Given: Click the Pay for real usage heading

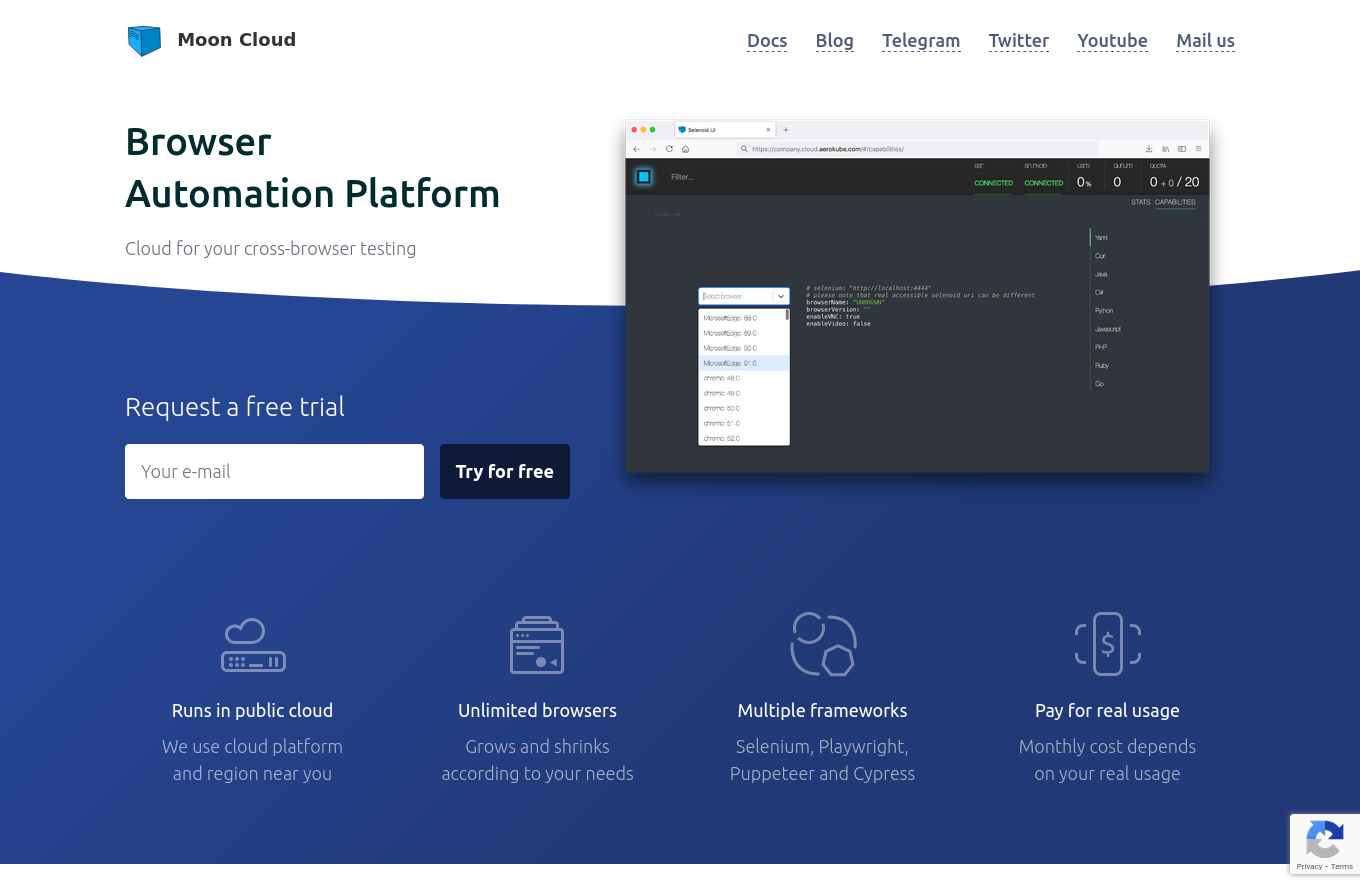Looking at the screenshot, I should (x=1107, y=711).
